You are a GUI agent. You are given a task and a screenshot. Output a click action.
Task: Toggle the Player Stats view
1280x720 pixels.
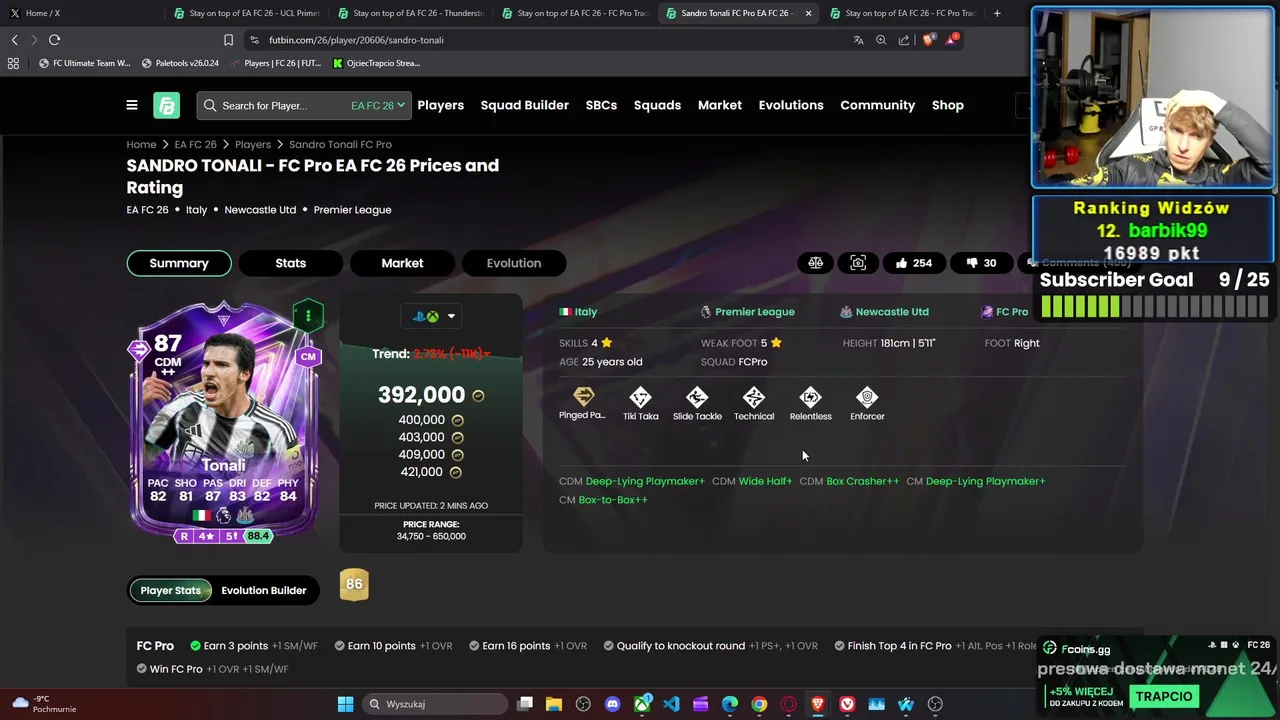[x=170, y=590]
